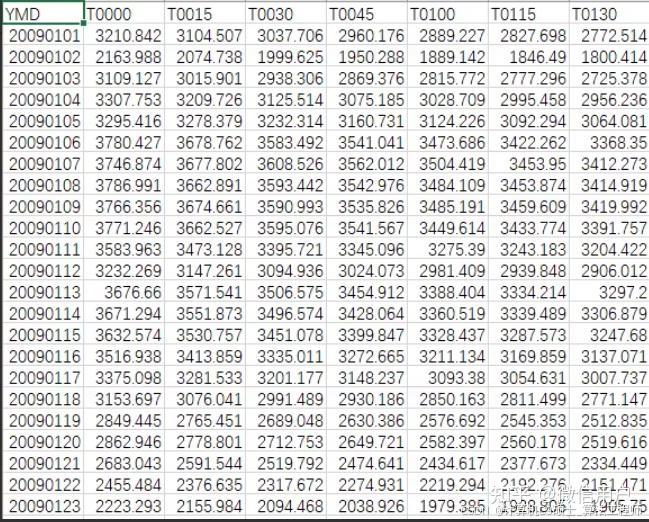
Task: Click the cell containing 1846.49
Action: click(529, 57)
